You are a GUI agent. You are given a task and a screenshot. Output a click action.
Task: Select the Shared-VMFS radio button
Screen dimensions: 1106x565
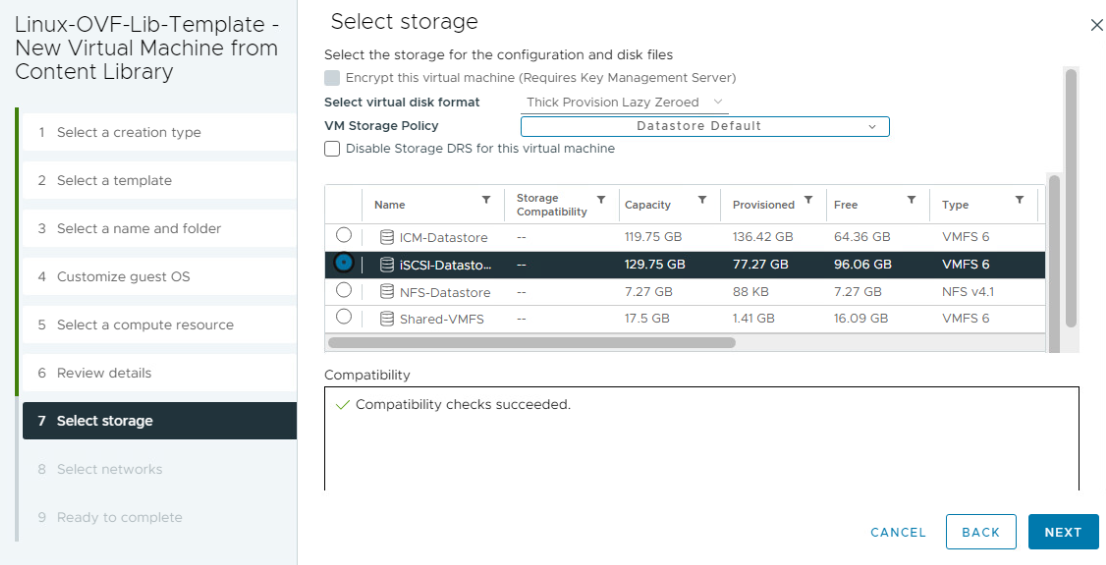(x=344, y=317)
